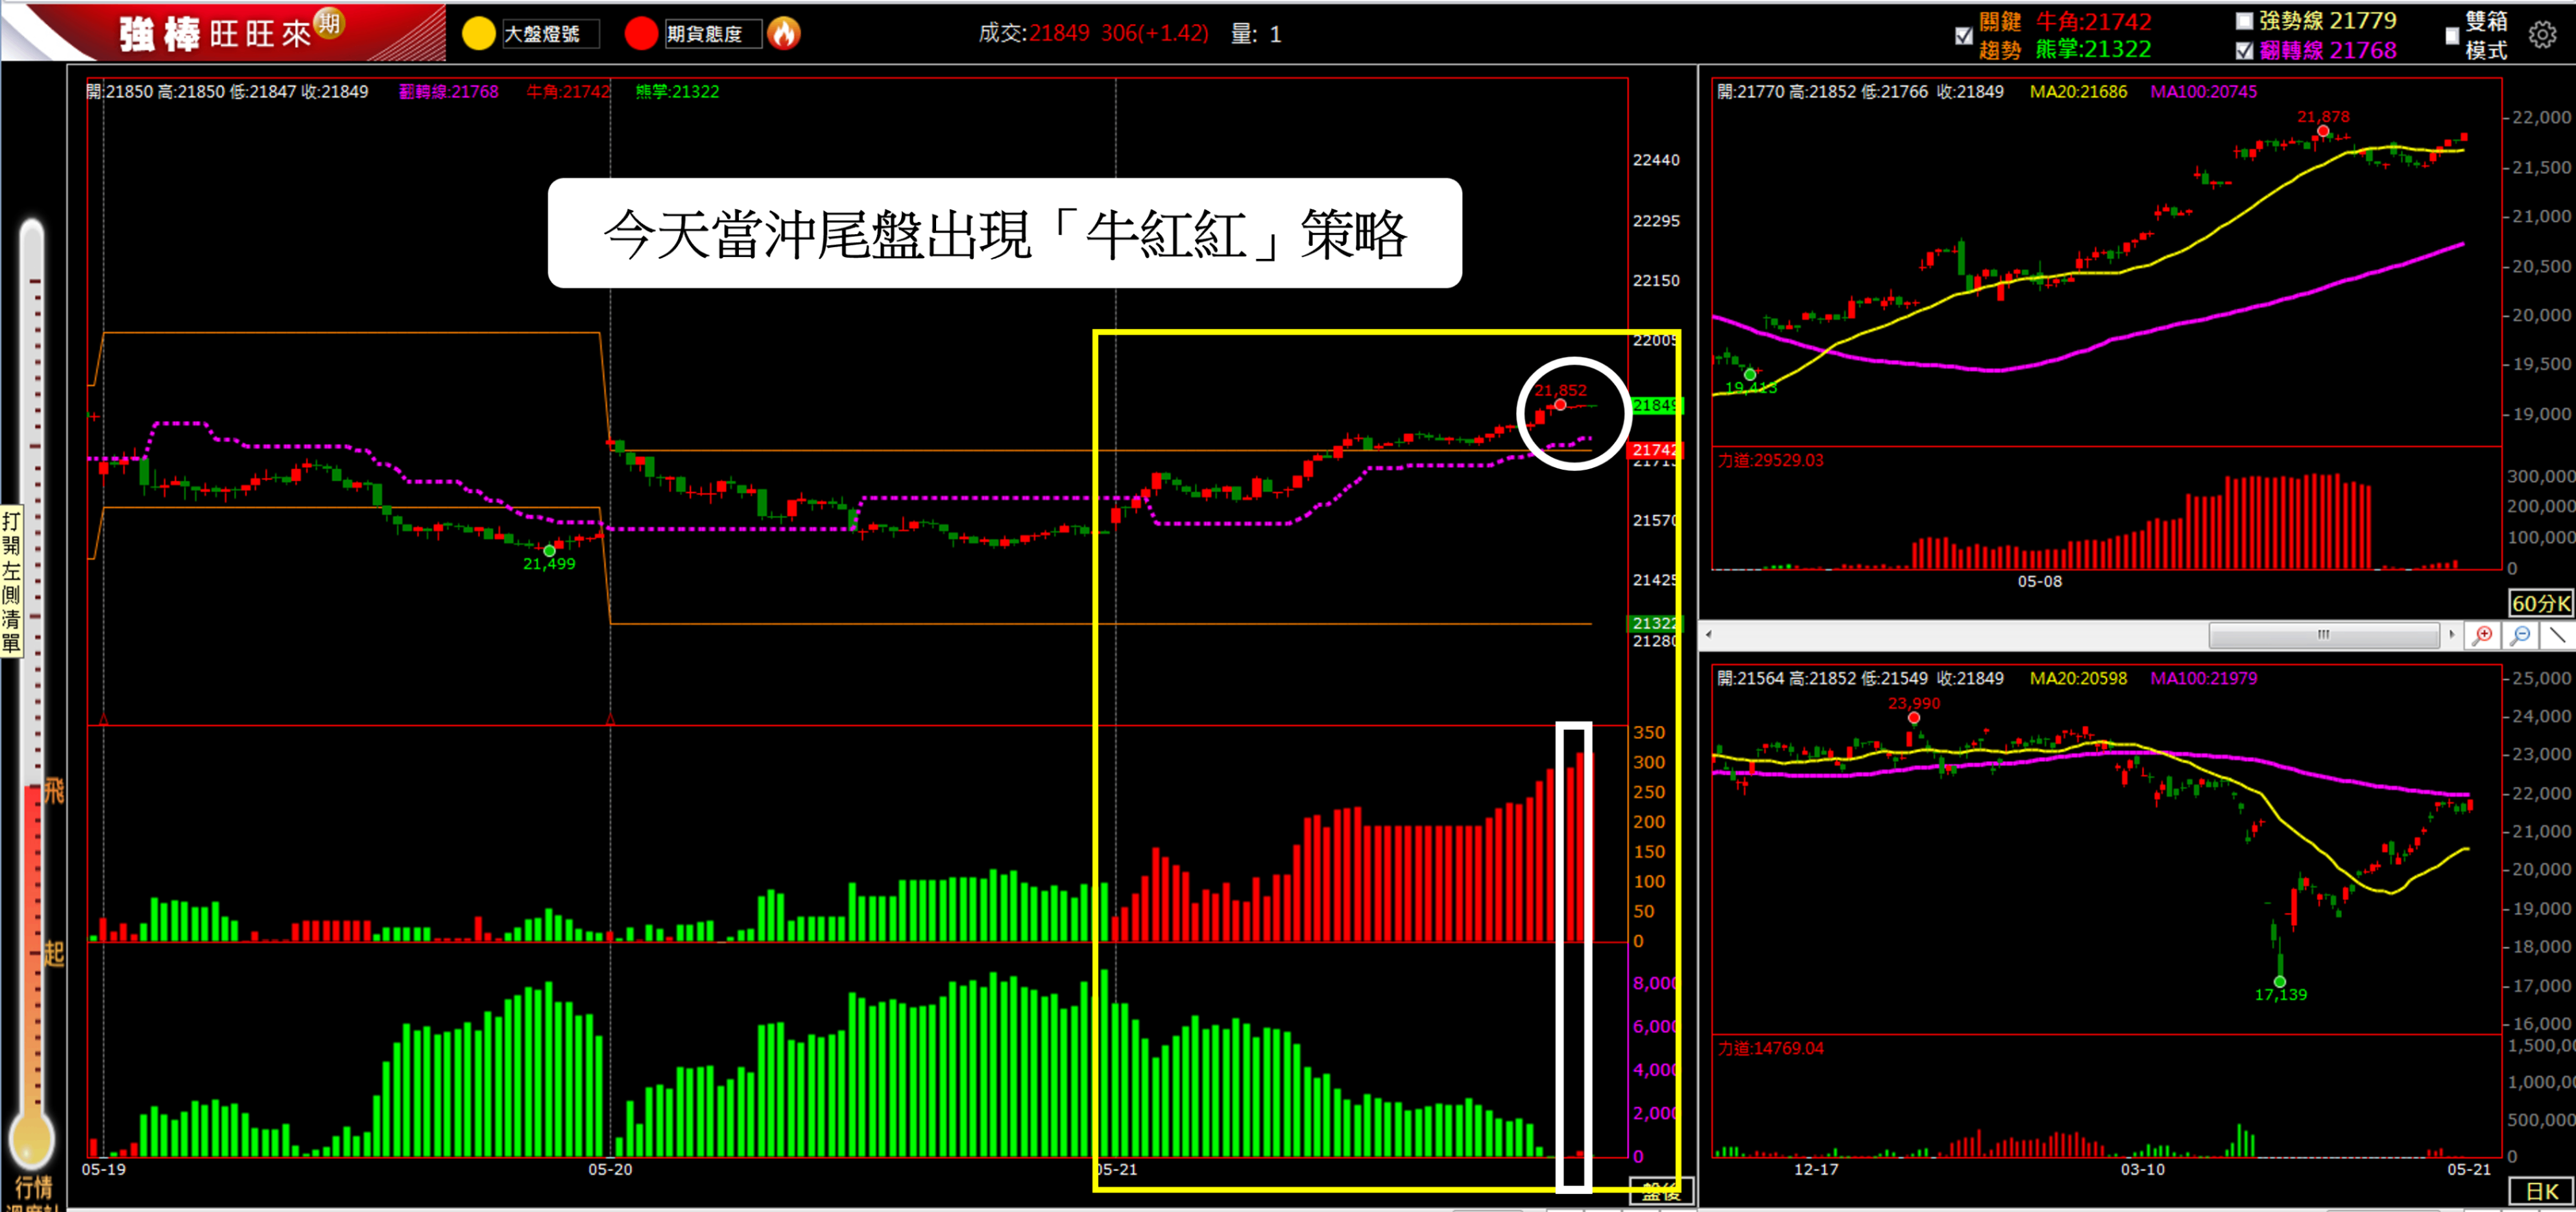
Task: Click the green 21849 price axis tag
Action: point(1655,406)
